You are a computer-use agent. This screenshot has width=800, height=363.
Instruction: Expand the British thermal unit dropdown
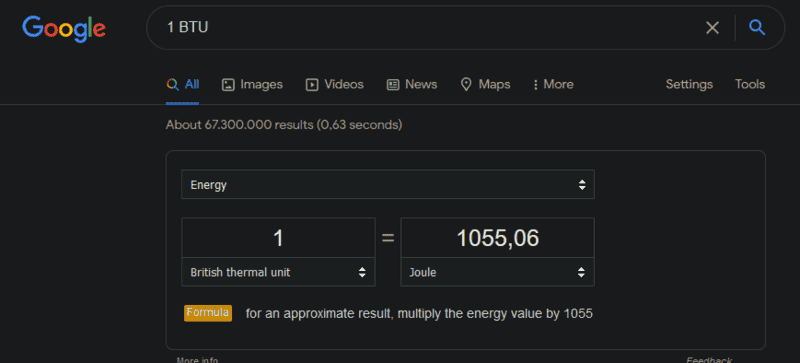(x=278, y=272)
